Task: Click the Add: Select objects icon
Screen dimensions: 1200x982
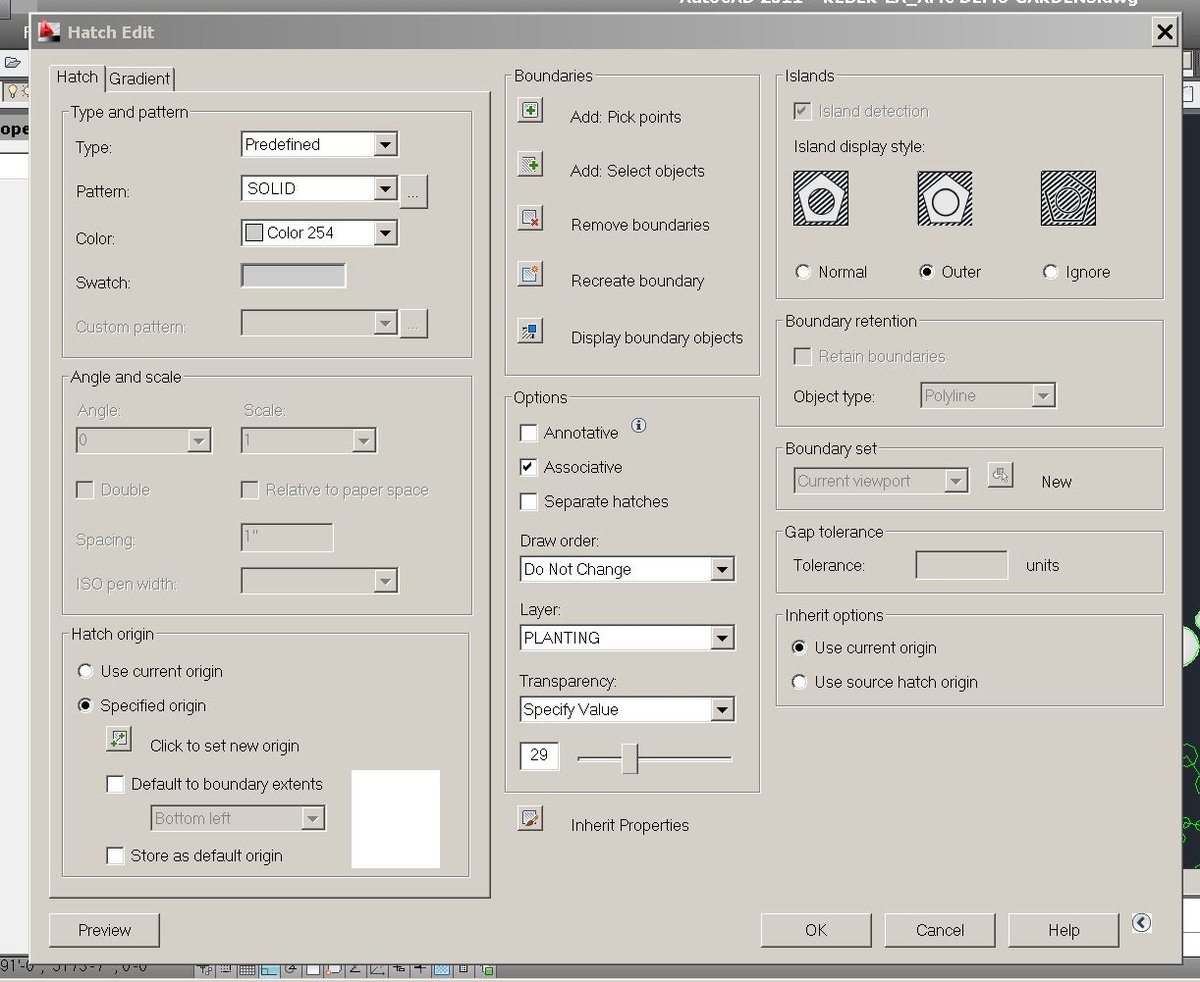Action: click(x=530, y=163)
